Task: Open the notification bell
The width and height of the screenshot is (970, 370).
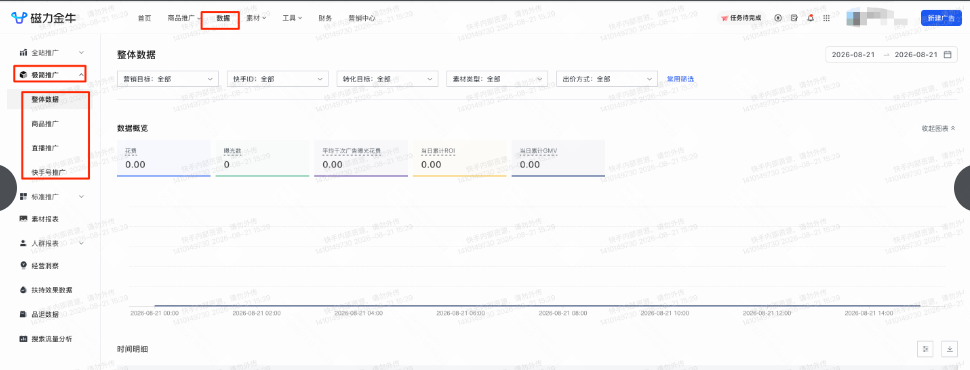Action: pyautogui.click(x=810, y=19)
